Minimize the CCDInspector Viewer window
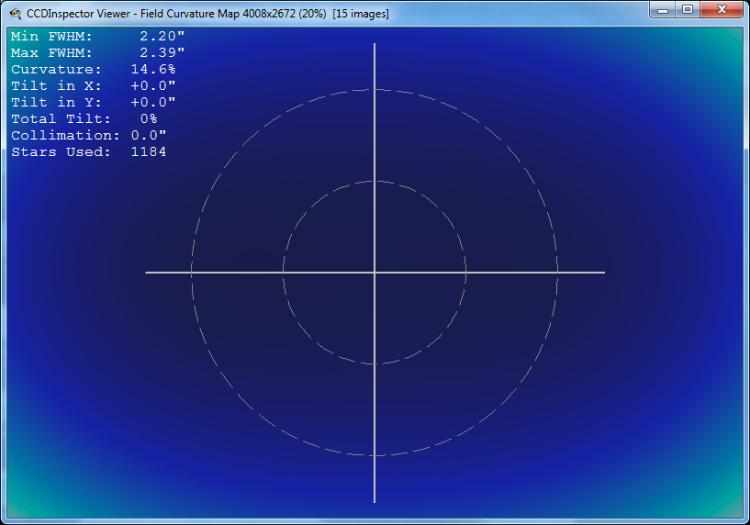 coord(662,10)
